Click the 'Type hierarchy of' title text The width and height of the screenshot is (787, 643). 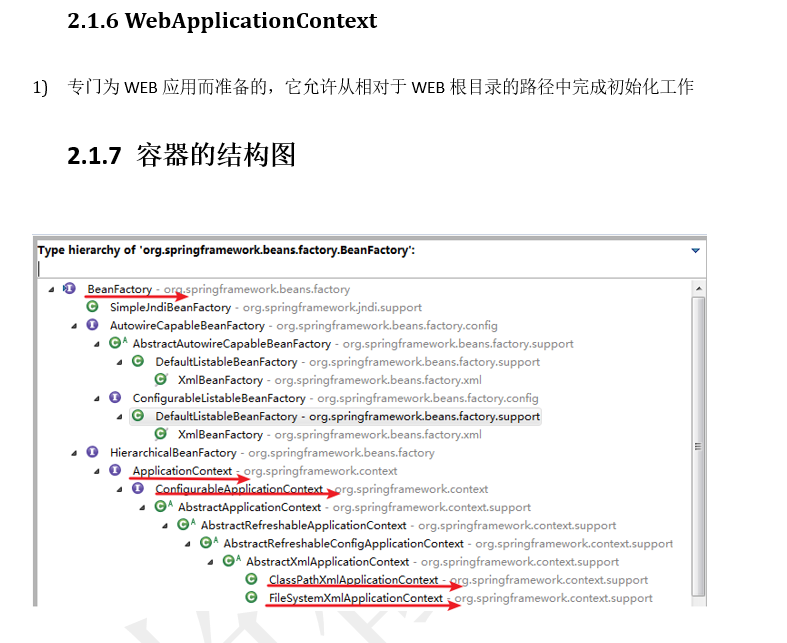click(x=226, y=250)
